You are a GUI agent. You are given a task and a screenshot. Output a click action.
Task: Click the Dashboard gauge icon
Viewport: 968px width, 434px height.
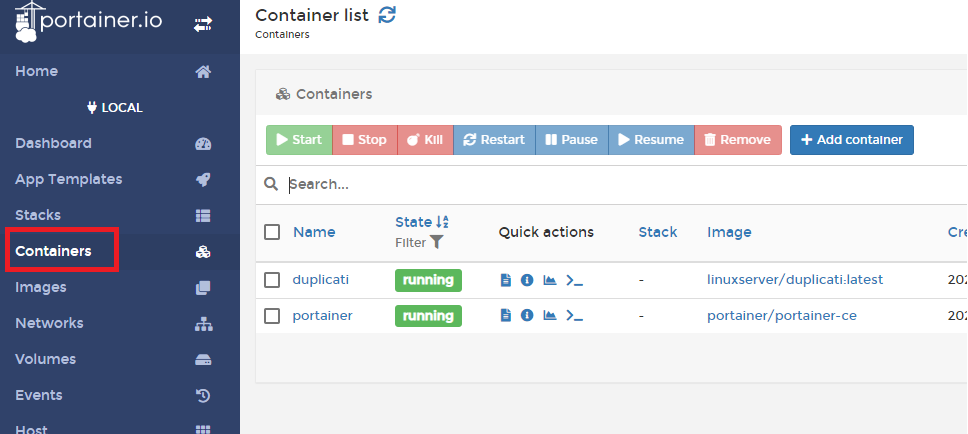(203, 144)
